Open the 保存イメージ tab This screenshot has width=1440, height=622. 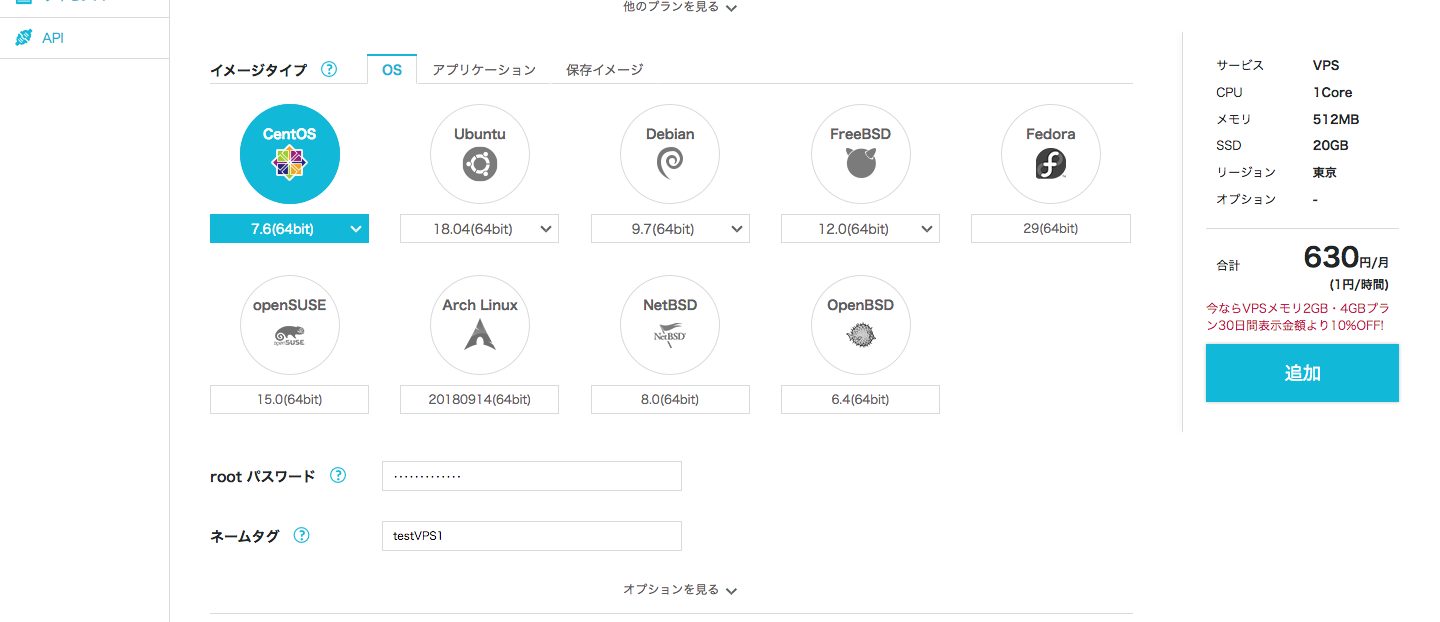pos(604,70)
